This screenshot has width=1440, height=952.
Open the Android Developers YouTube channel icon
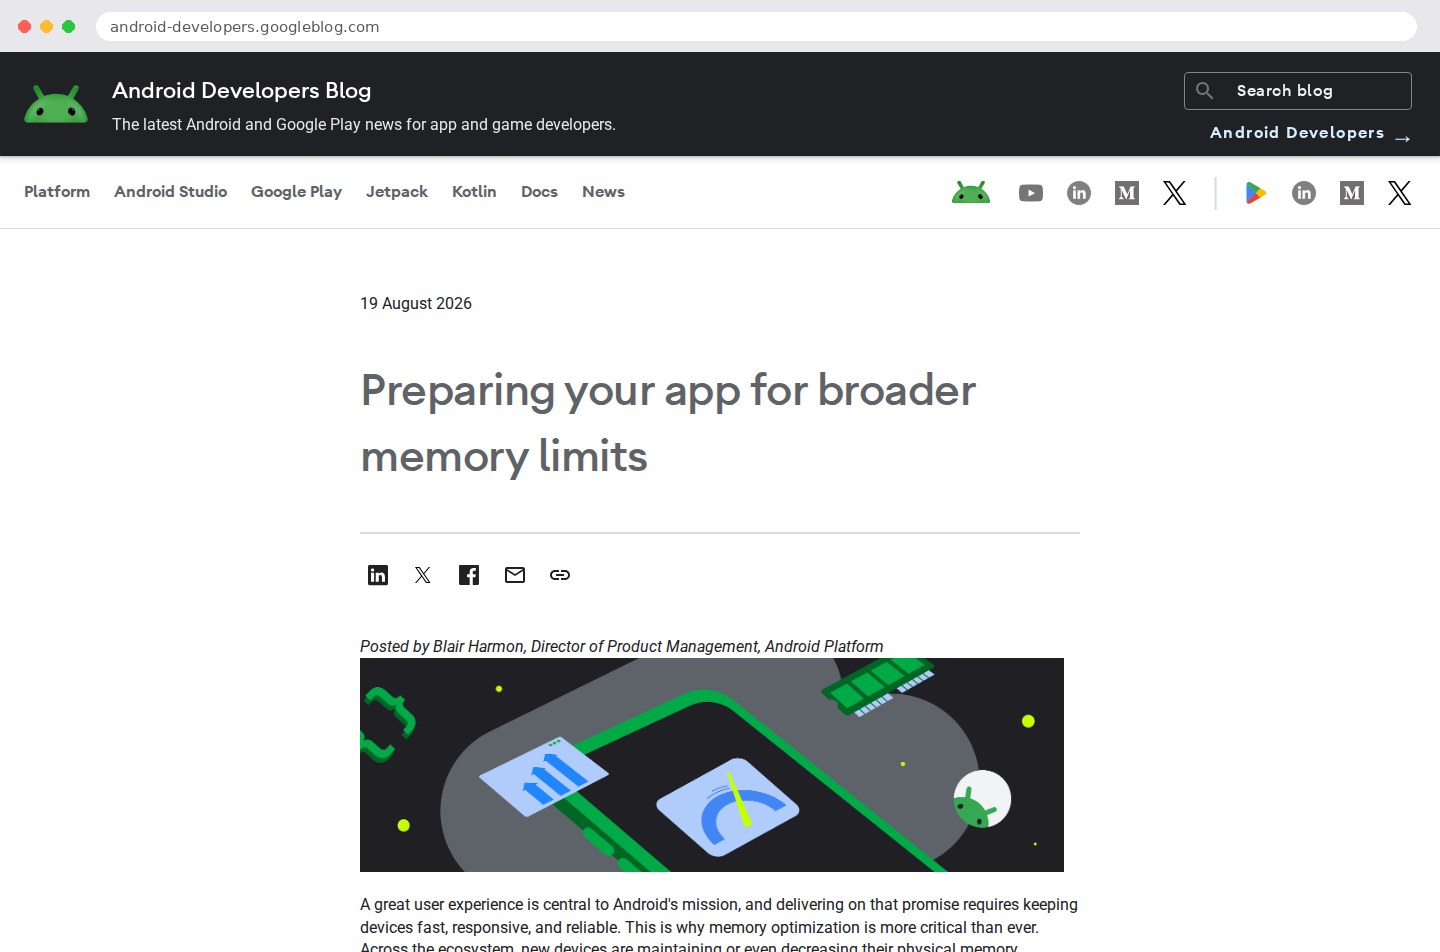[x=1031, y=193]
